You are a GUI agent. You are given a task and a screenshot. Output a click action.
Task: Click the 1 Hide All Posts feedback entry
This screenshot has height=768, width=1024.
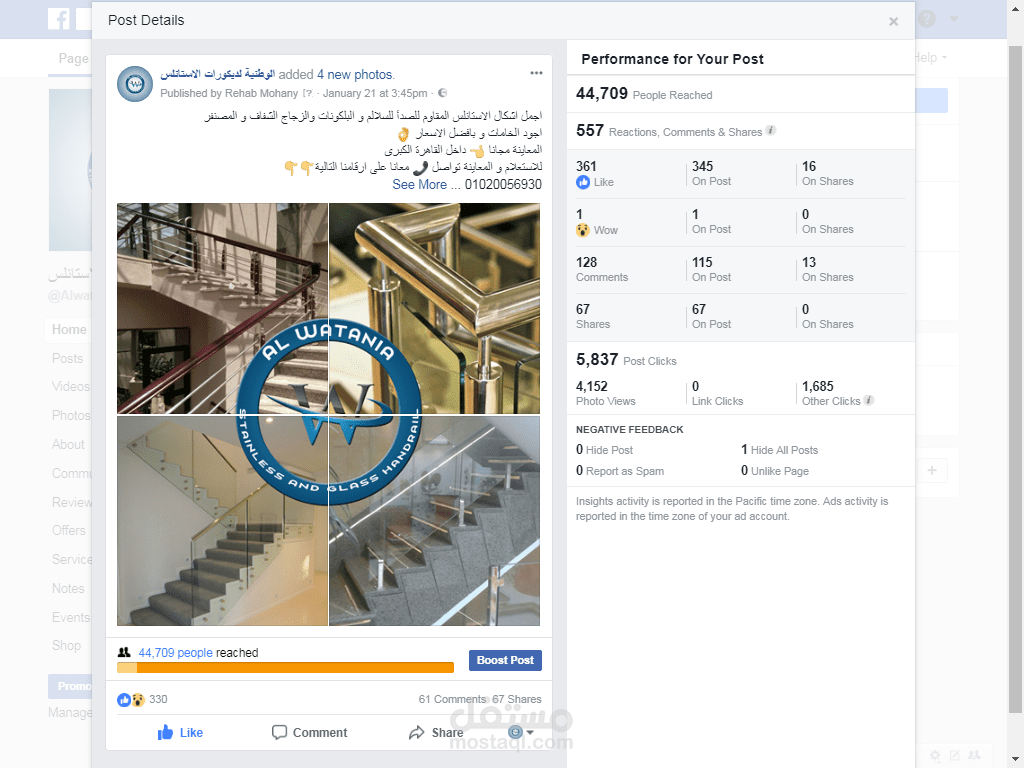coord(779,449)
